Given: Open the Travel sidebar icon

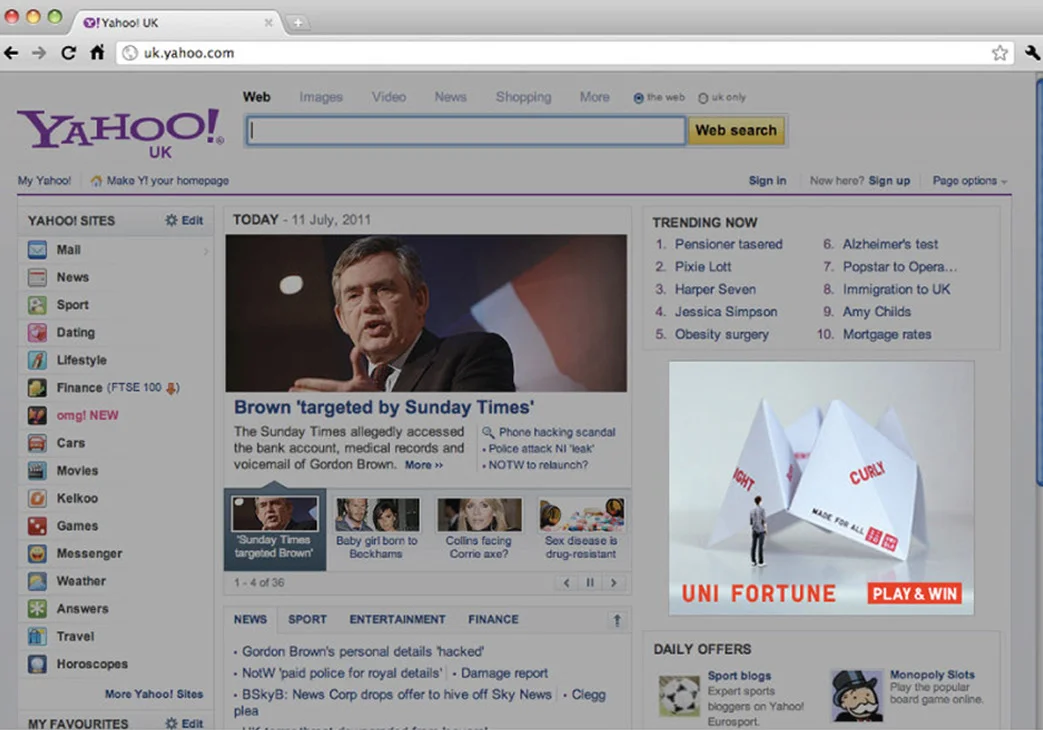Looking at the screenshot, I should tap(37, 636).
